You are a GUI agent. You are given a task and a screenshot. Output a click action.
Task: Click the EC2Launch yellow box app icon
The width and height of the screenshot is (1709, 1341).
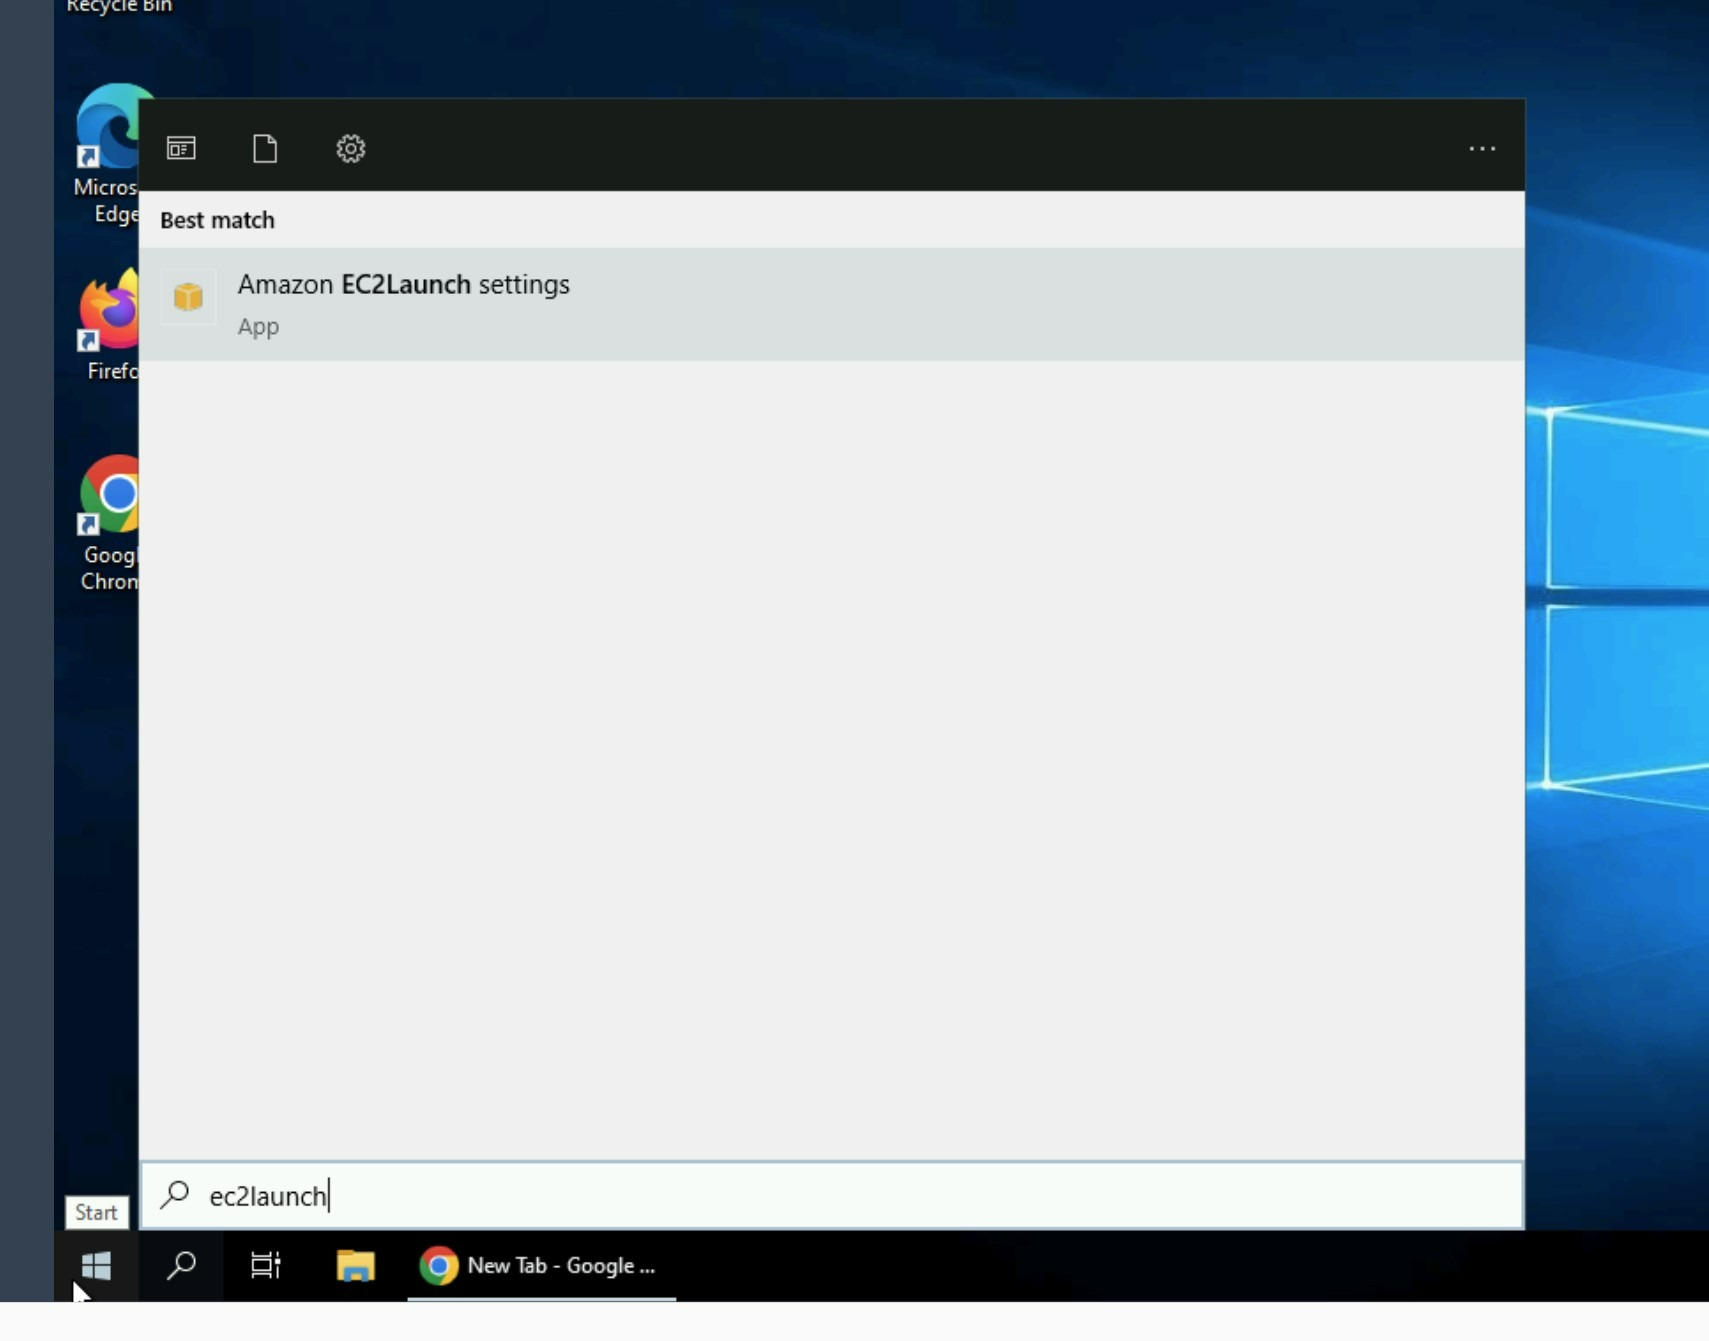click(x=188, y=296)
